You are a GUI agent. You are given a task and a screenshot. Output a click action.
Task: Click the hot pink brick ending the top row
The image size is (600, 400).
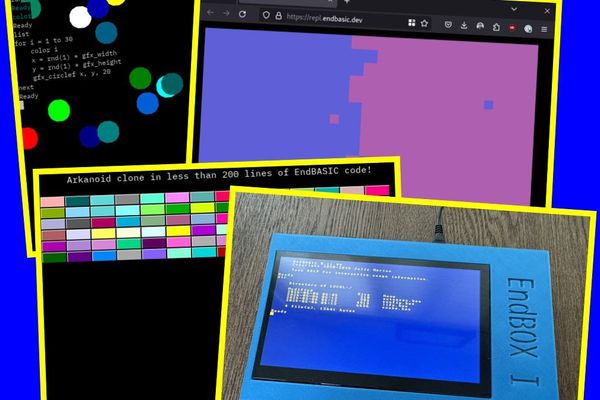pos(377,190)
